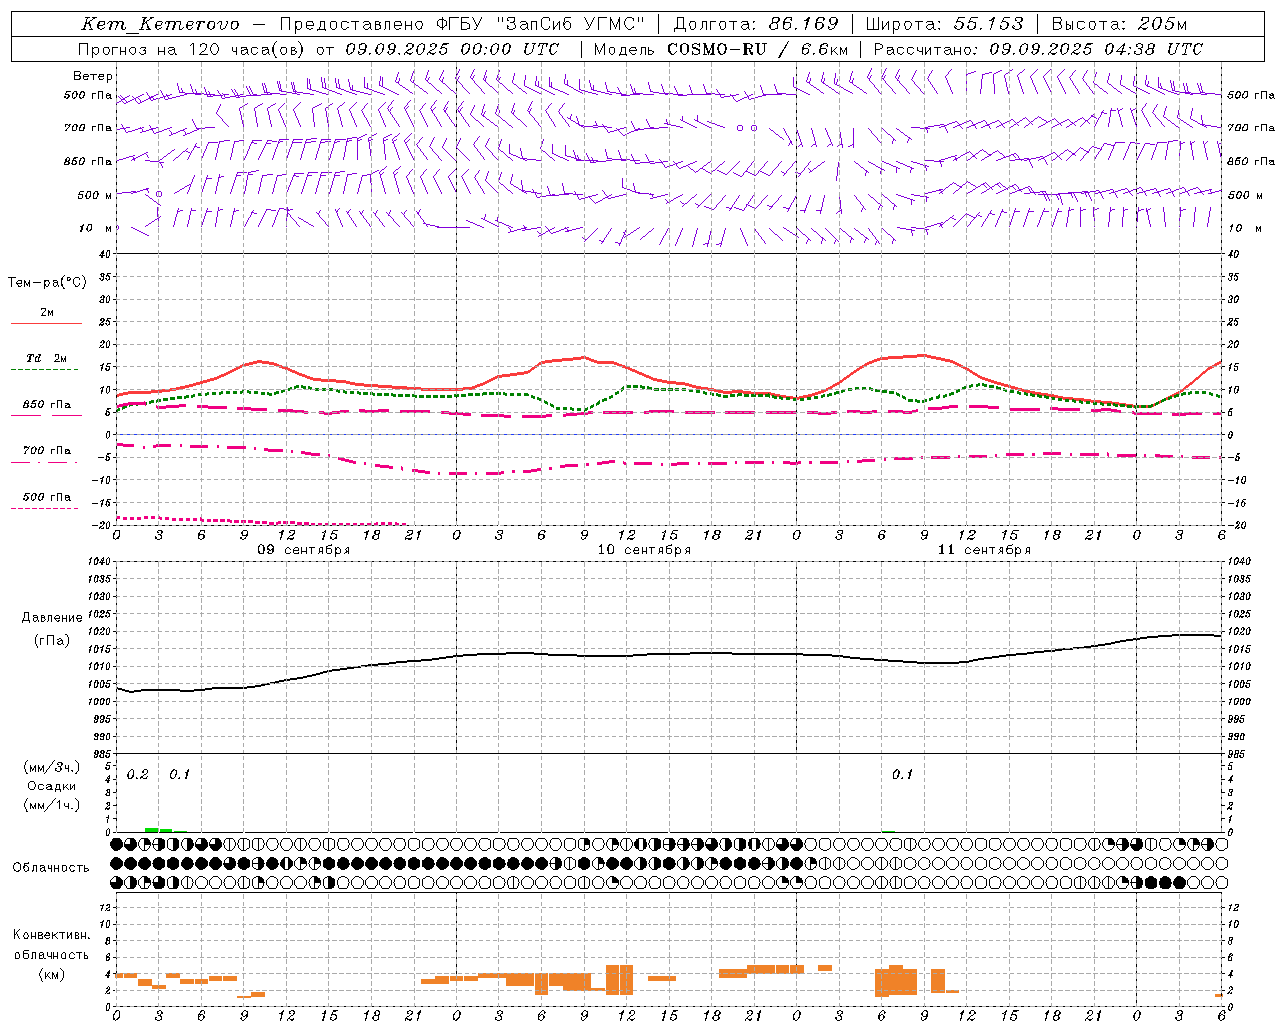
Task: Click the 'Конвективн.' convective cloud label
Action: [52, 935]
